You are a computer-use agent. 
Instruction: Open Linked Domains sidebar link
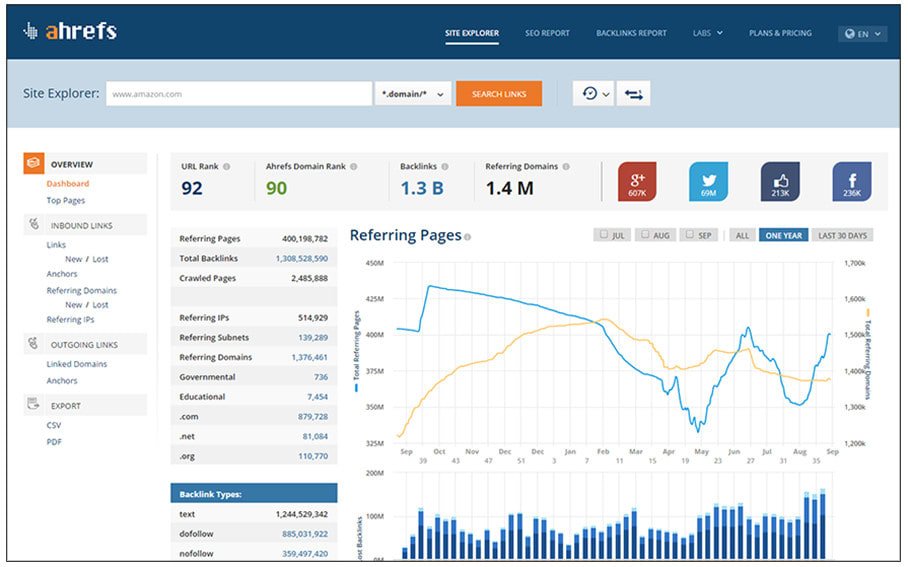[76, 364]
